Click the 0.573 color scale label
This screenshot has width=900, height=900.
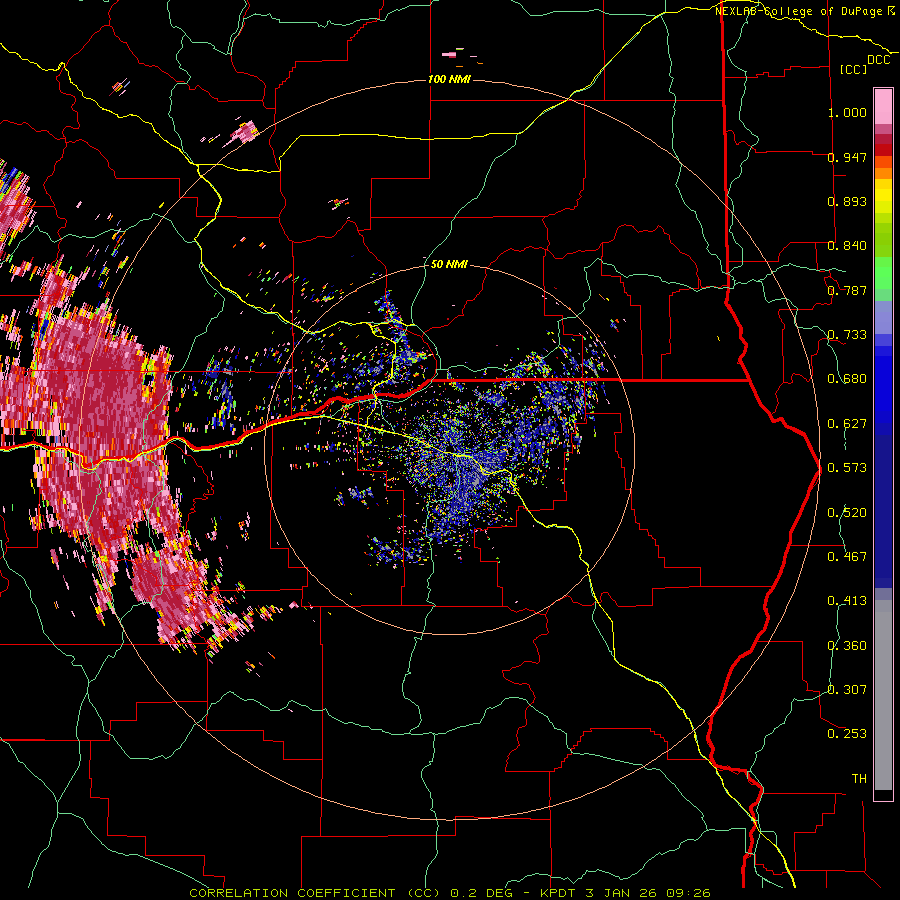847,468
